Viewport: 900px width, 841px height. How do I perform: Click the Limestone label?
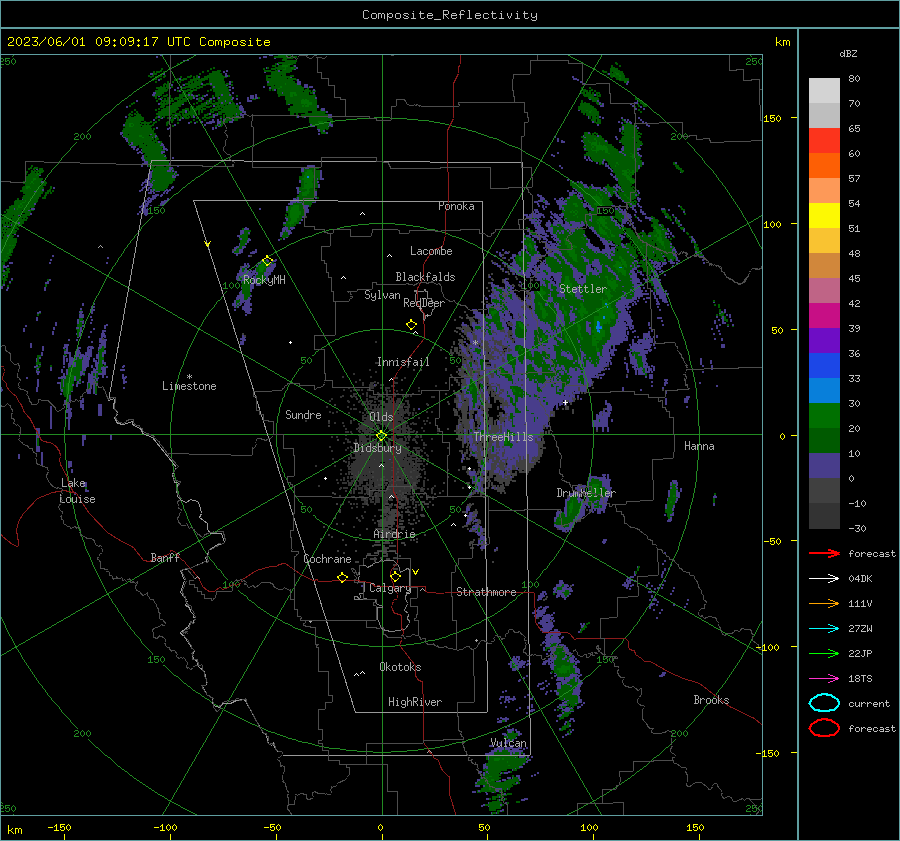[189, 386]
